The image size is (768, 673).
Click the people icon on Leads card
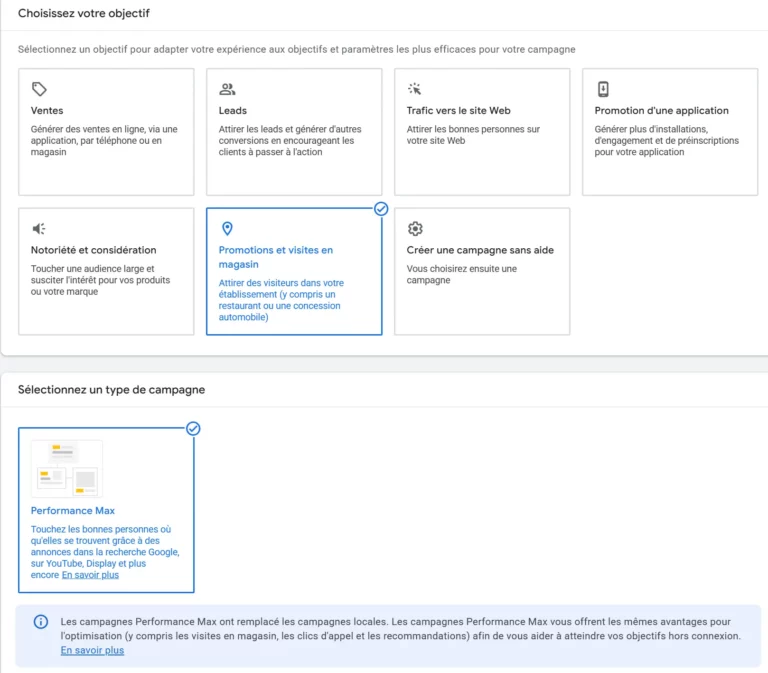point(227,89)
